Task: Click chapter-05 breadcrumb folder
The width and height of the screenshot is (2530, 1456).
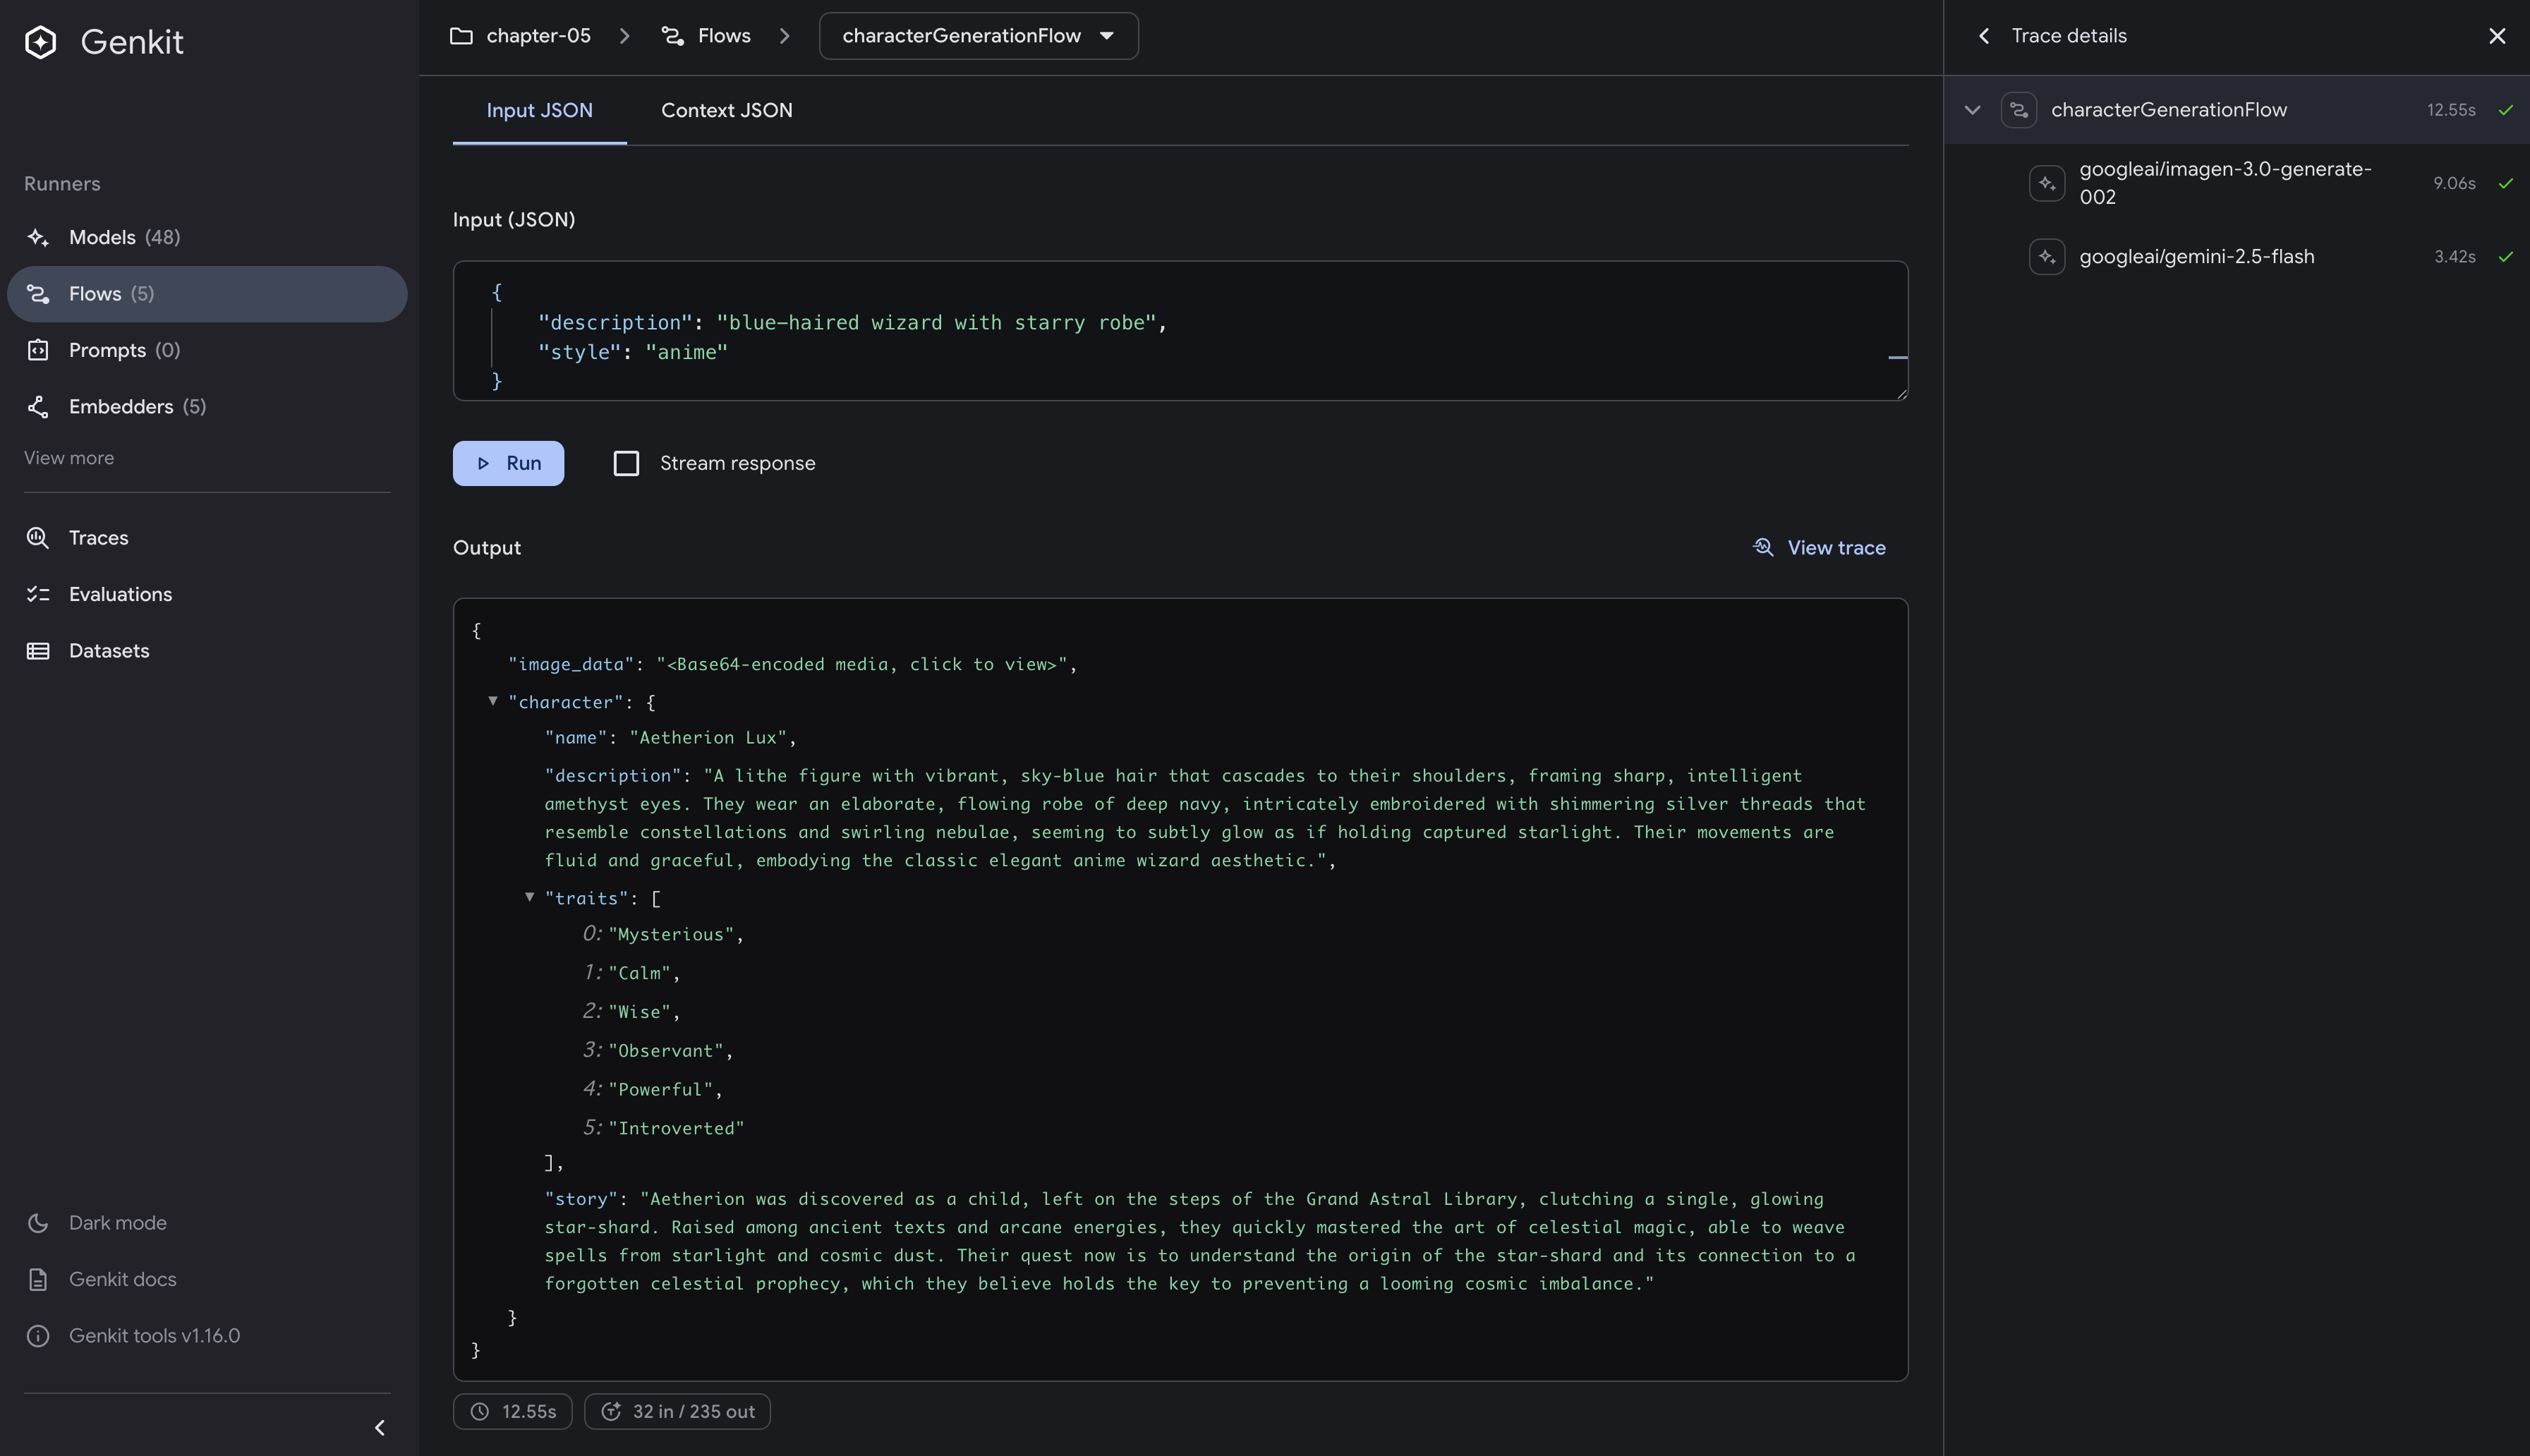Action: click(521, 36)
